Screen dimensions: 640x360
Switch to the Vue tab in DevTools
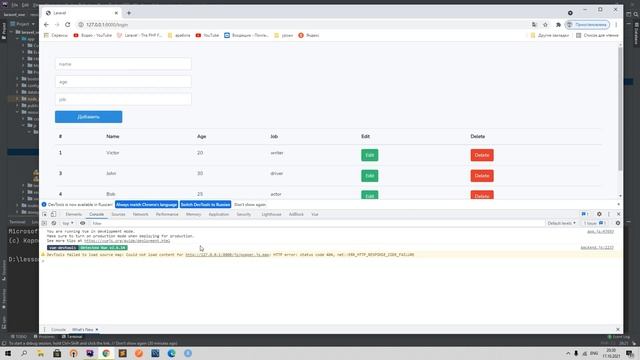pyautogui.click(x=315, y=214)
